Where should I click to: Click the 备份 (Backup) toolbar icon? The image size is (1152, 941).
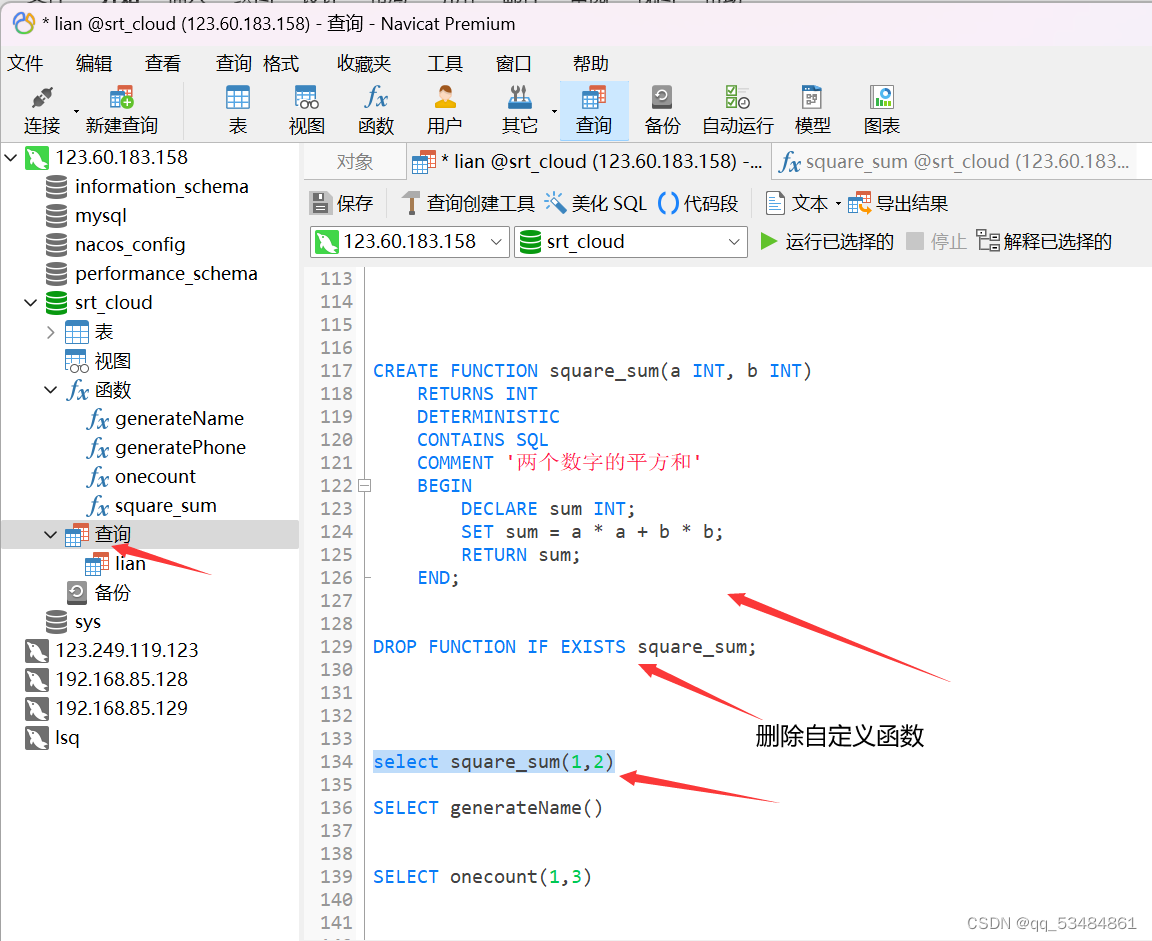pos(661,108)
